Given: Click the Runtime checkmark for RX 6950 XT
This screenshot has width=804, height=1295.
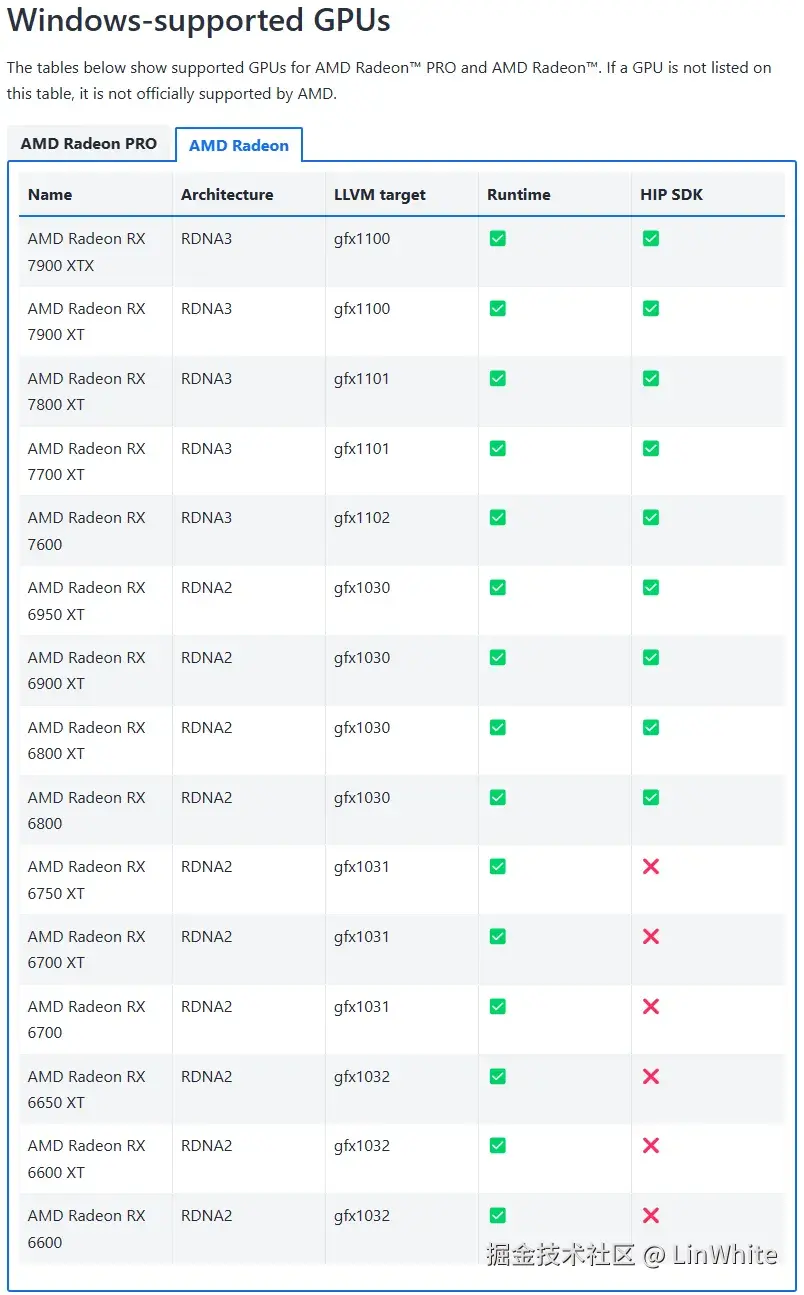Looking at the screenshot, I should 497,587.
